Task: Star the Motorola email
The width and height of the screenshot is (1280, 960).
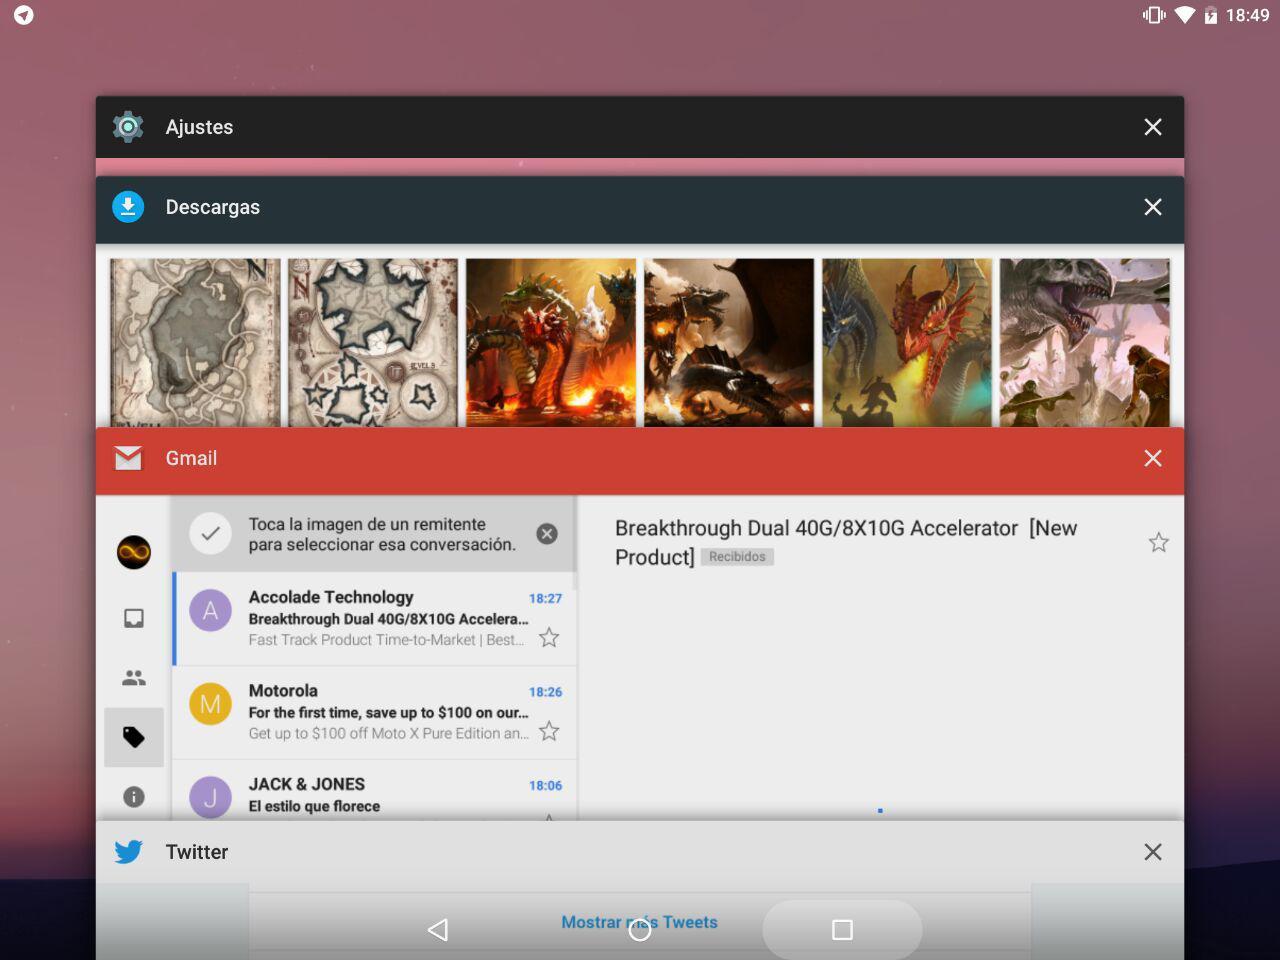Action: coord(549,732)
